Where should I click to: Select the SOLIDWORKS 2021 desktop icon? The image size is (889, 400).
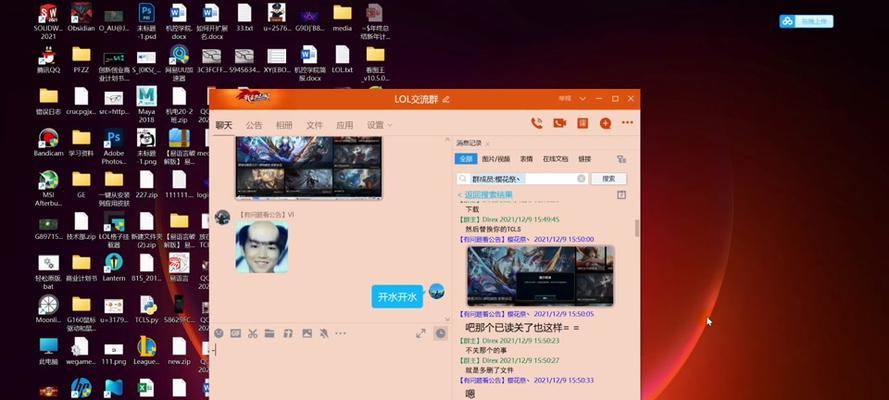point(48,22)
